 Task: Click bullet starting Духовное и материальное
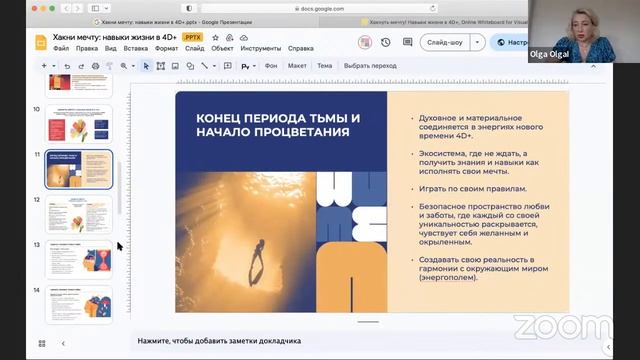point(481,127)
